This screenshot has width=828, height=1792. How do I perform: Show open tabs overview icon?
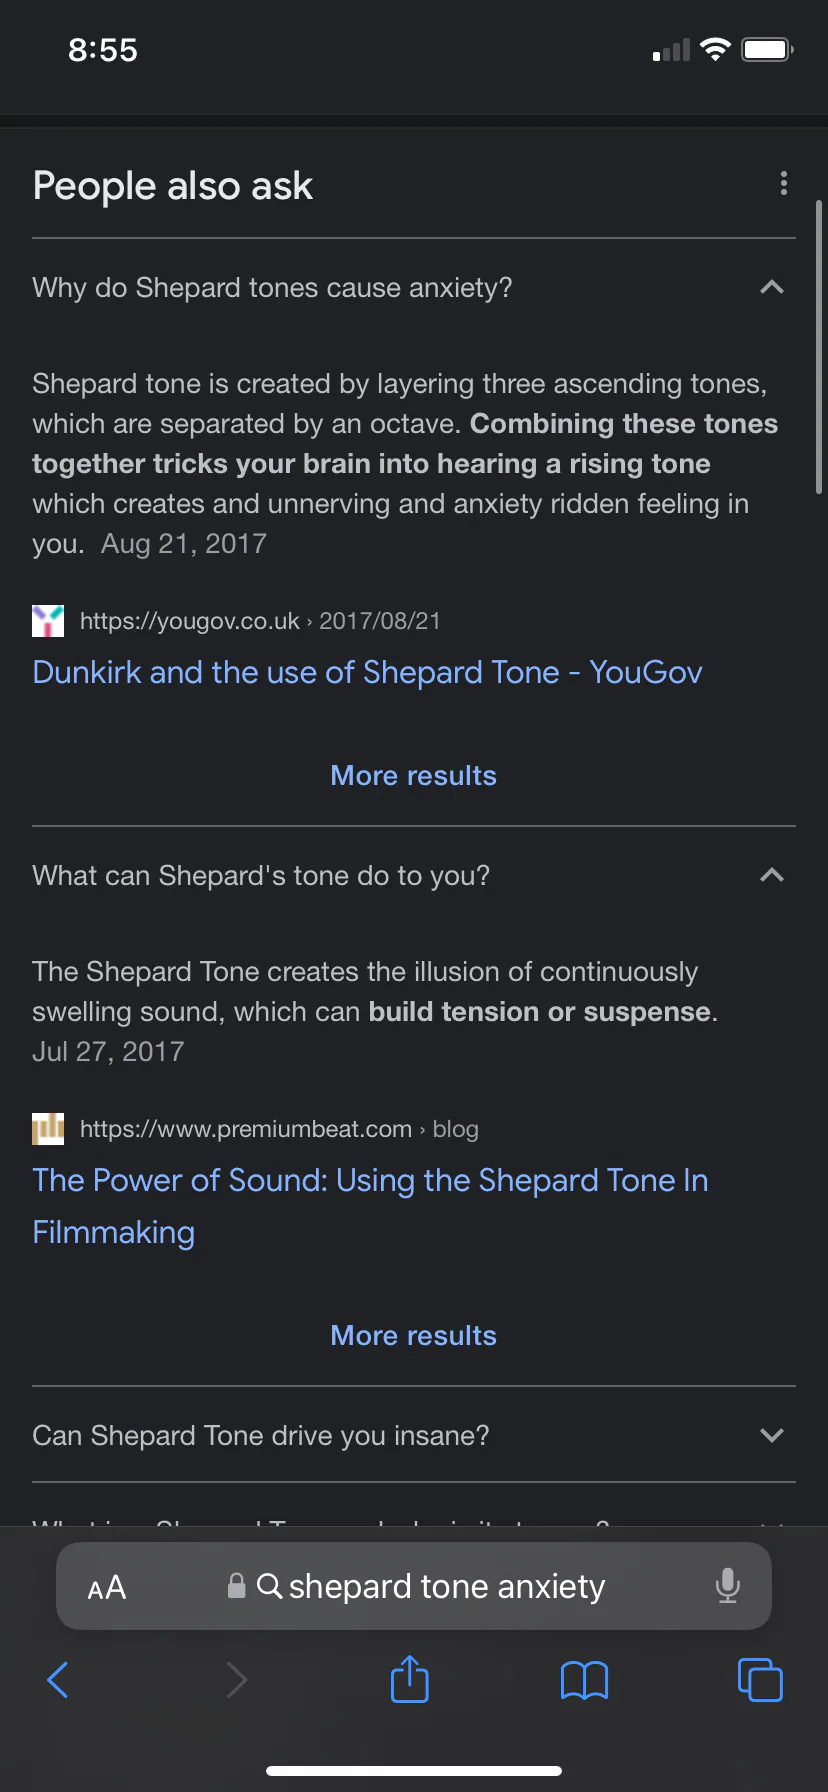pyautogui.click(x=760, y=1679)
